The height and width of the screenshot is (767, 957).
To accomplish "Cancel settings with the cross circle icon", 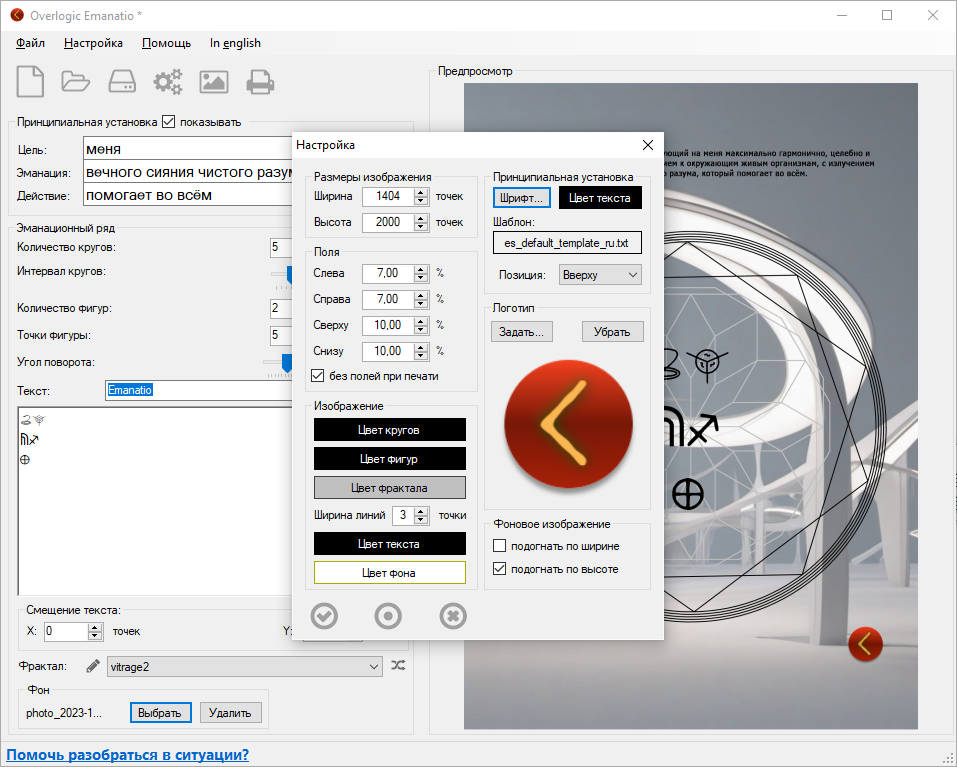I will tap(453, 616).
